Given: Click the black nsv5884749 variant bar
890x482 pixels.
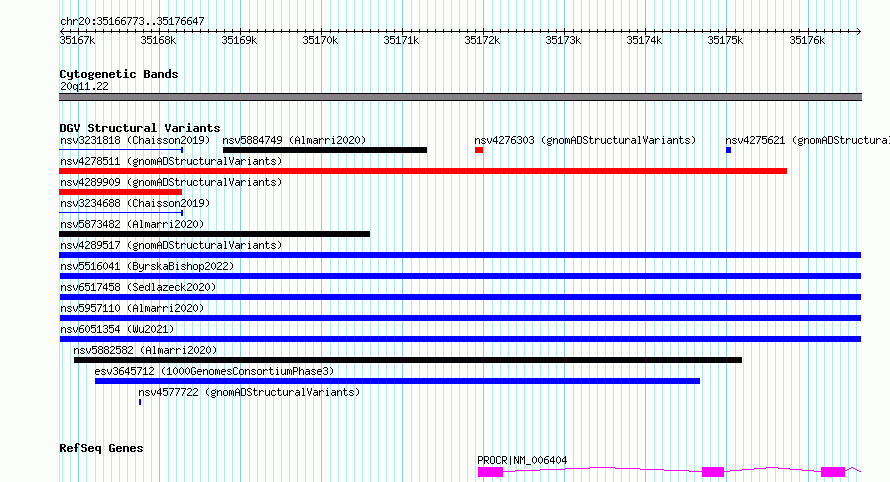Looking at the screenshot, I should pyautogui.click(x=325, y=150).
